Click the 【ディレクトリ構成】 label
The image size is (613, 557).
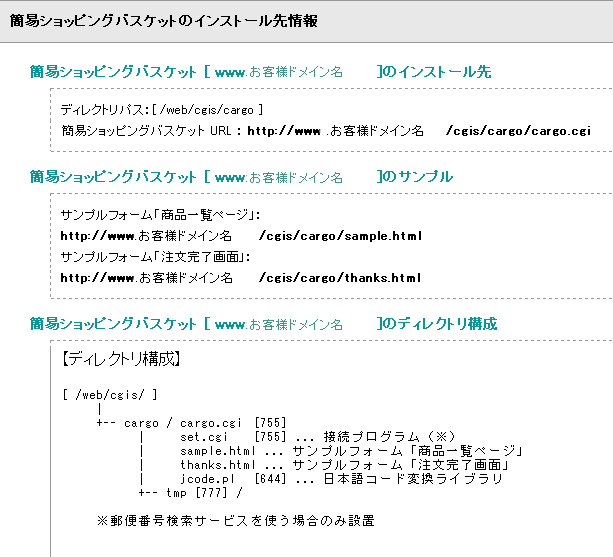coord(121,358)
